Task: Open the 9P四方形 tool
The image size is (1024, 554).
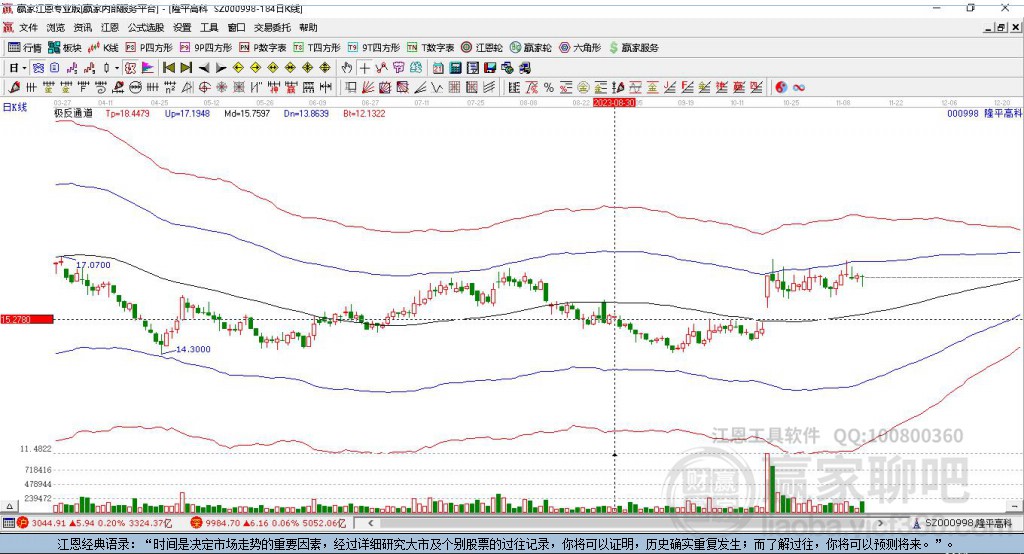Action: (x=206, y=48)
